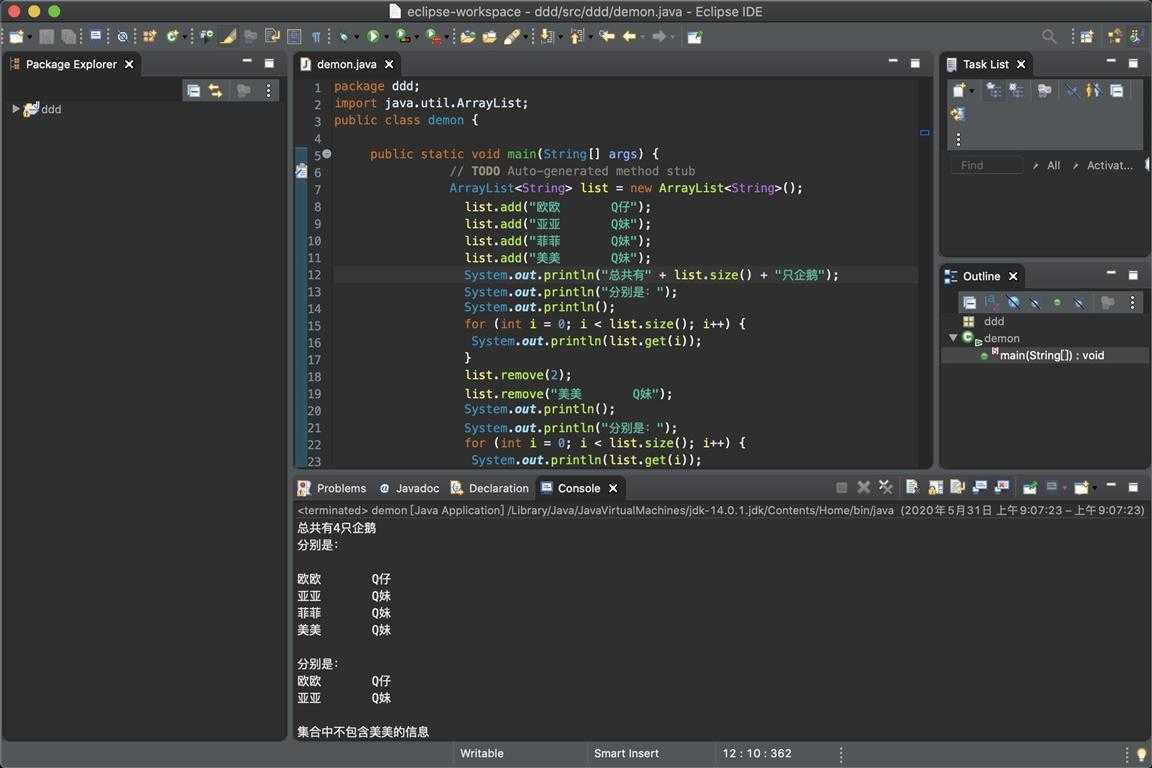Toggle Show Whitespace Characters pilcrow icon
The height and width of the screenshot is (768, 1152).
pyautogui.click(x=316, y=36)
